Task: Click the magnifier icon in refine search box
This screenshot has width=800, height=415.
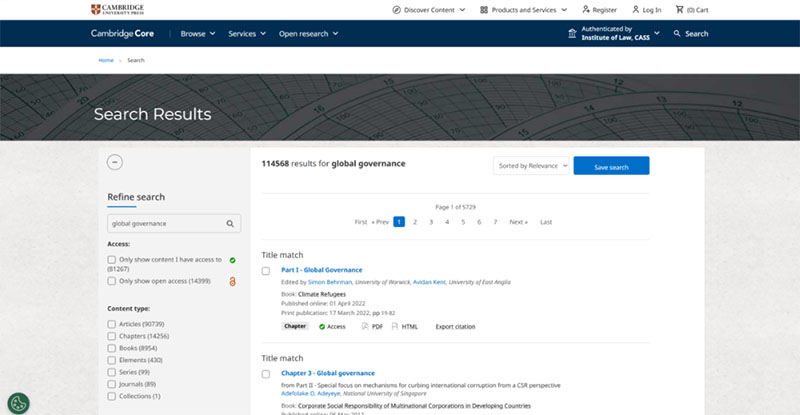Action: pos(230,224)
